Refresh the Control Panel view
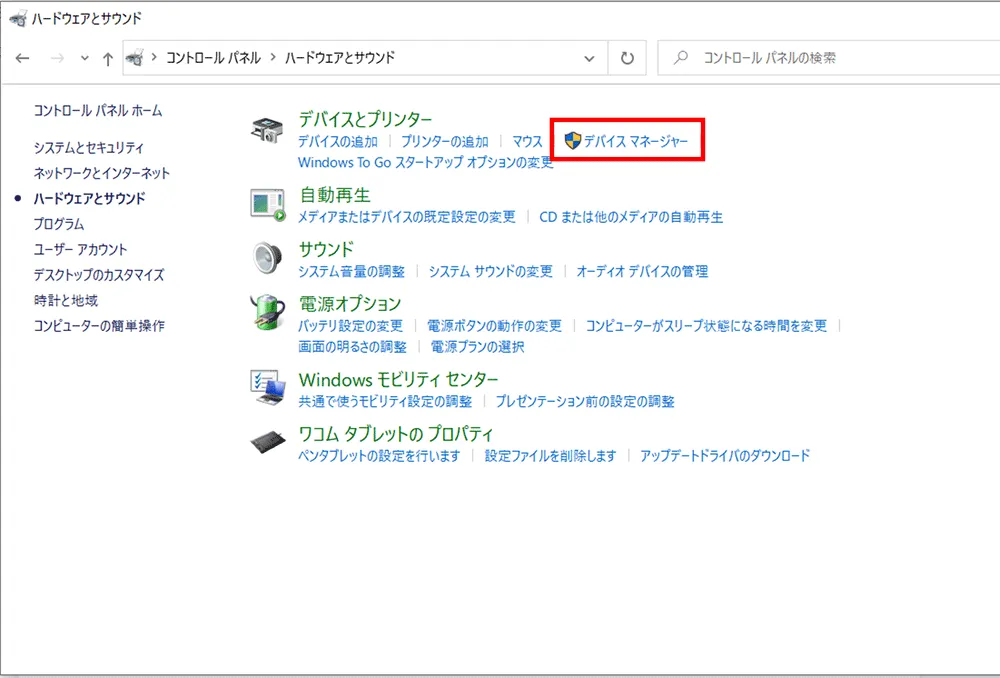Image resolution: width=1000 pixels, height=678 pixels. point(628,58)
